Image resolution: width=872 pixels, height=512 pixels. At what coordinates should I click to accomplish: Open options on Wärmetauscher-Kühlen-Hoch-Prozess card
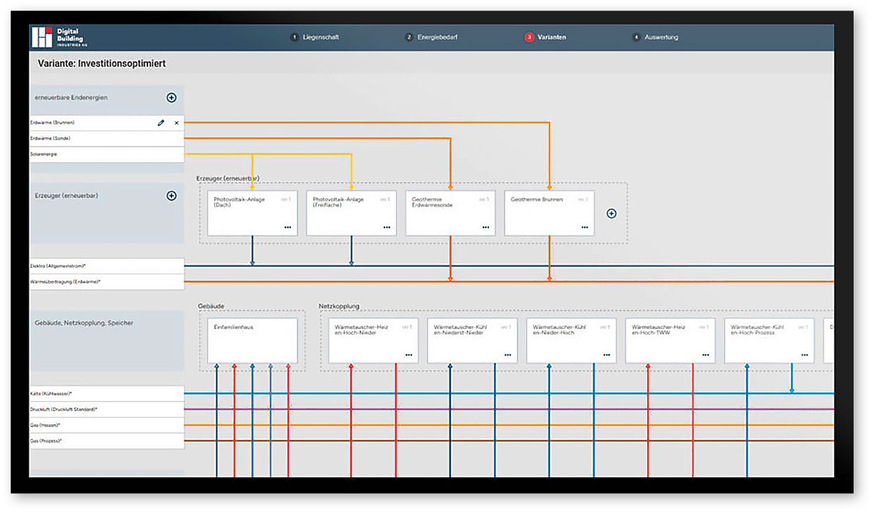coord(805,355)
